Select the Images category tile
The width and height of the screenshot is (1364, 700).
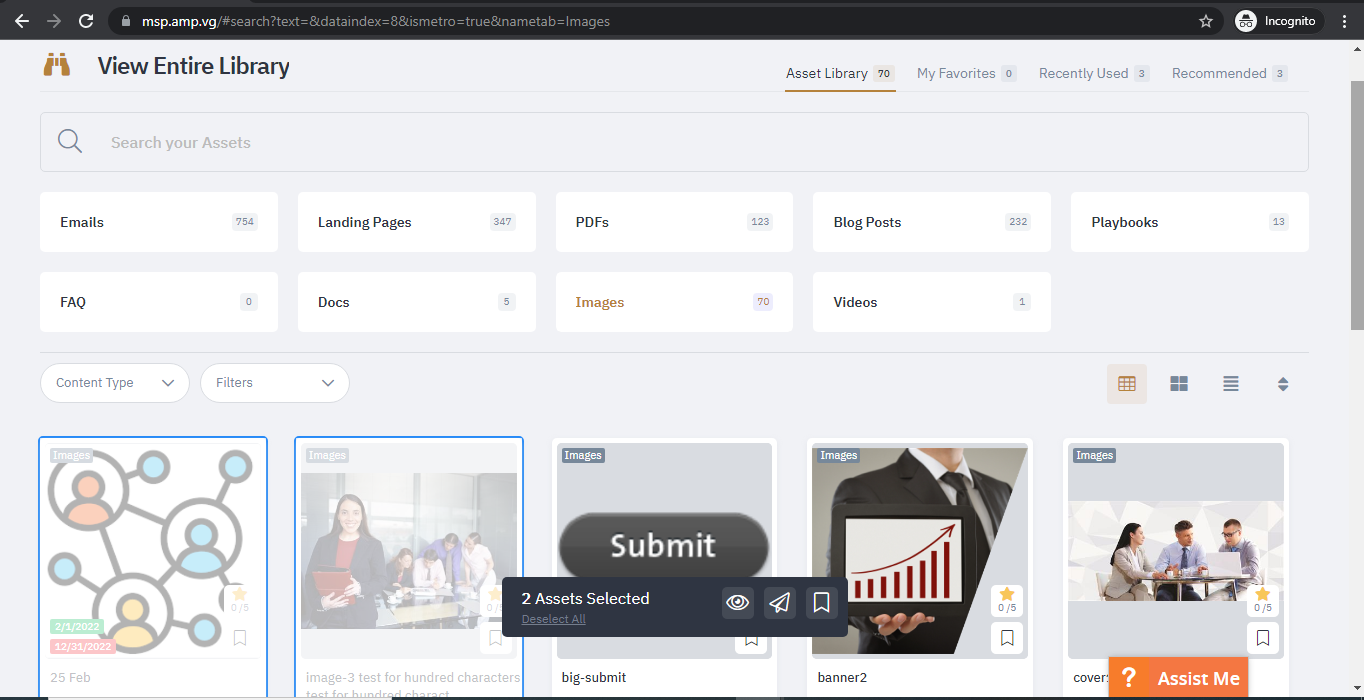tap(674, 302)
